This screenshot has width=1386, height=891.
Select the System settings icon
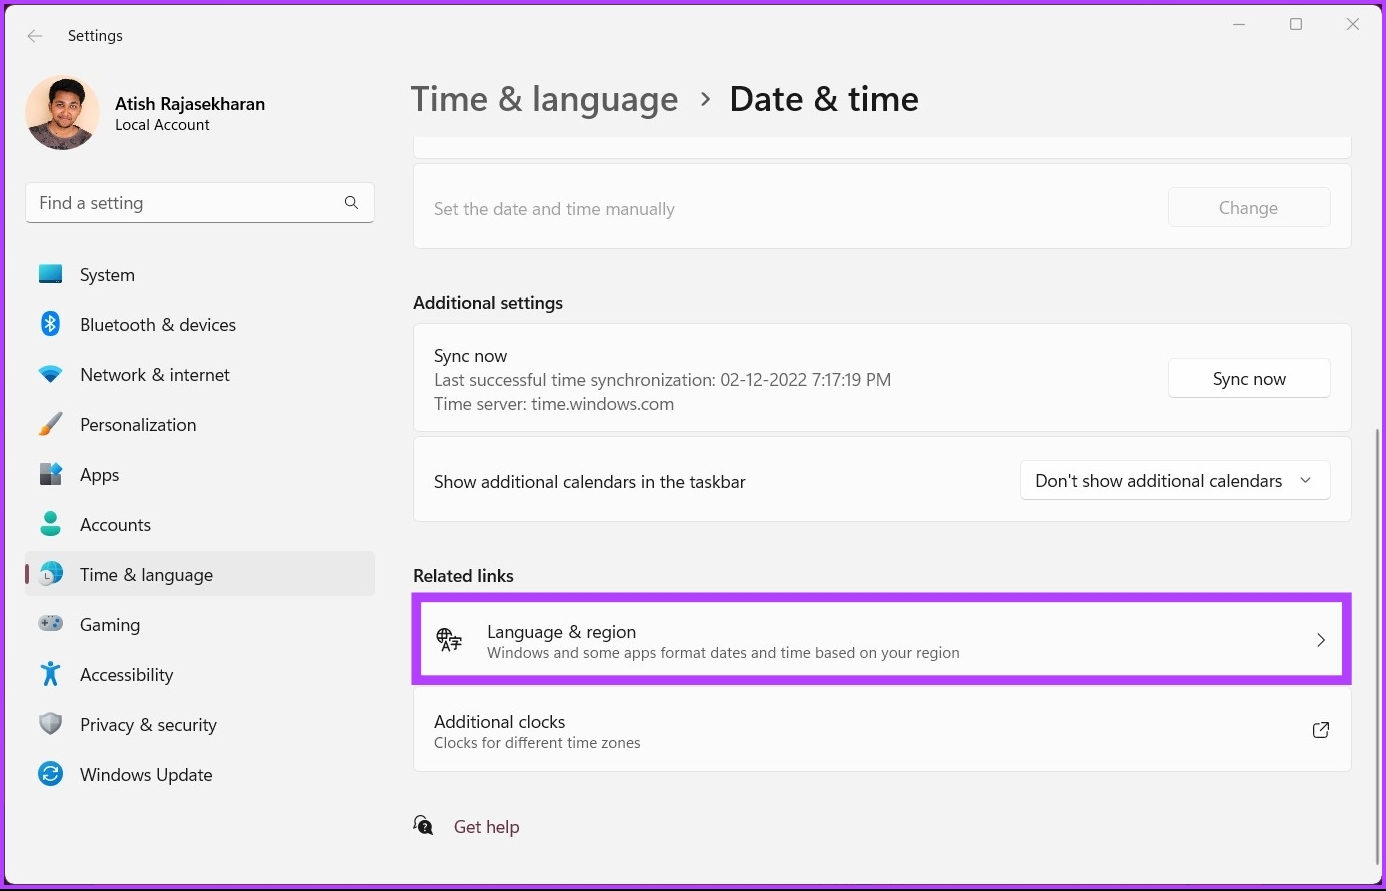(50, 274)
